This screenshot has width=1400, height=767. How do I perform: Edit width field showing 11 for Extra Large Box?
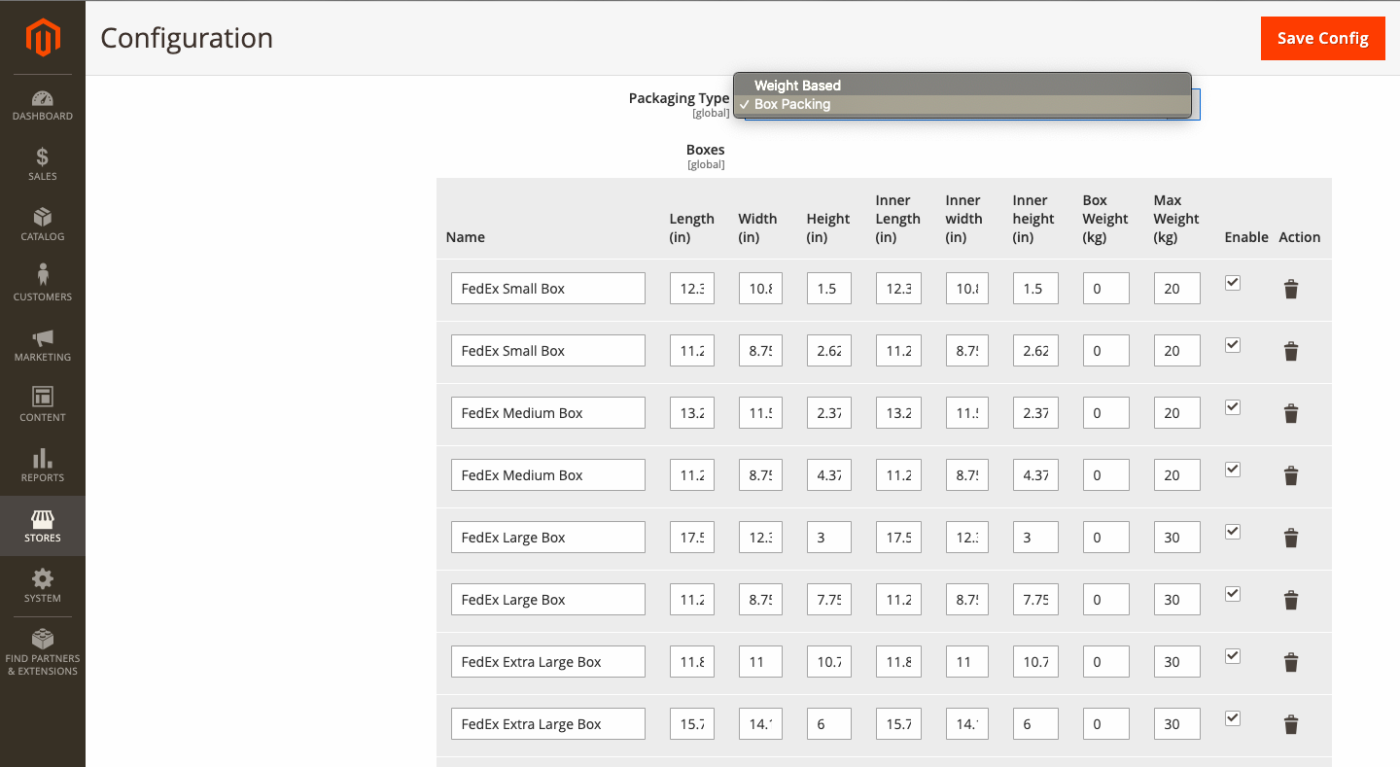tap(760, 662)
